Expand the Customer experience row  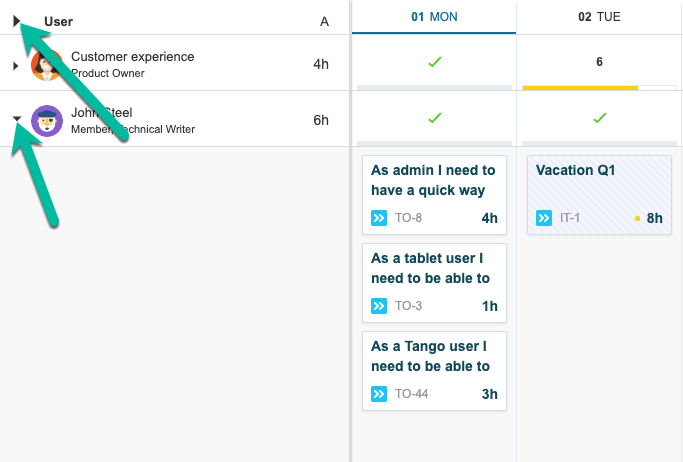(x=16, y=65)
